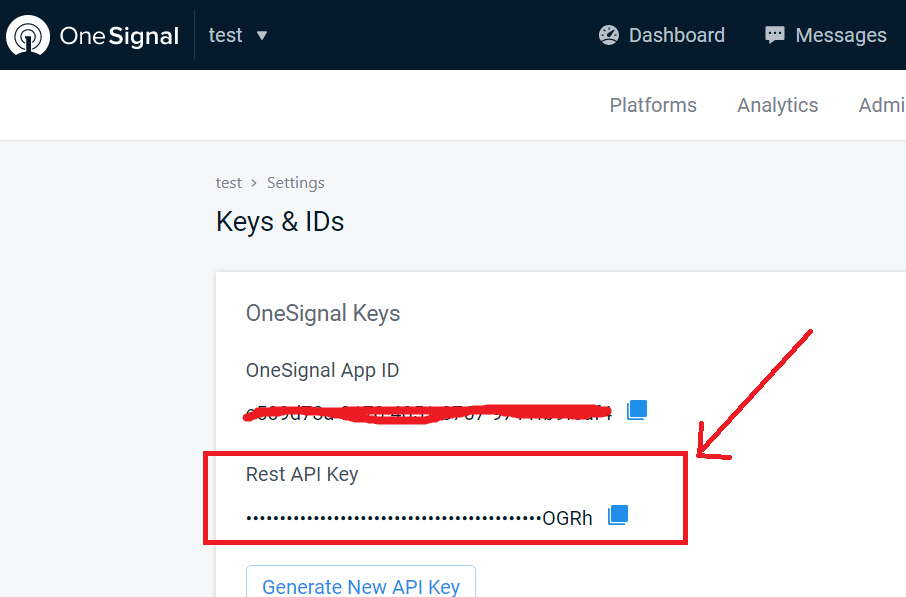The image size is (906, 597).
Task: Click the masked Rest API Key value
Action: [419, 518]
